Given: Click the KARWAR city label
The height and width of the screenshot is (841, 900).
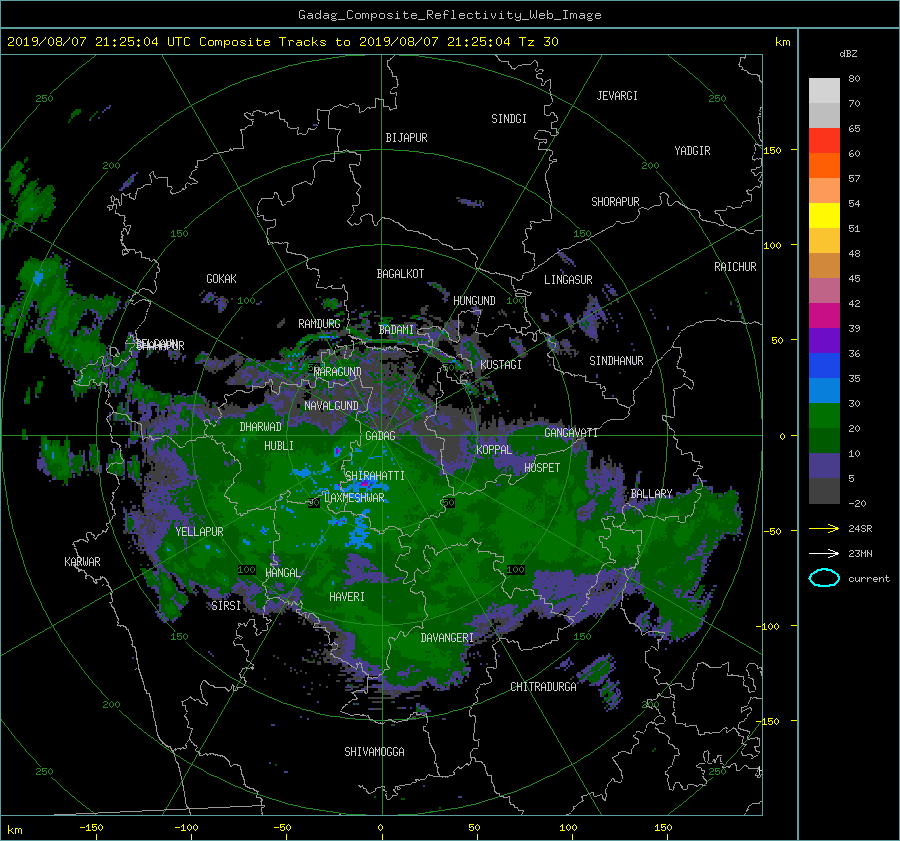Looking at the screenshot, I should [83, 562].
